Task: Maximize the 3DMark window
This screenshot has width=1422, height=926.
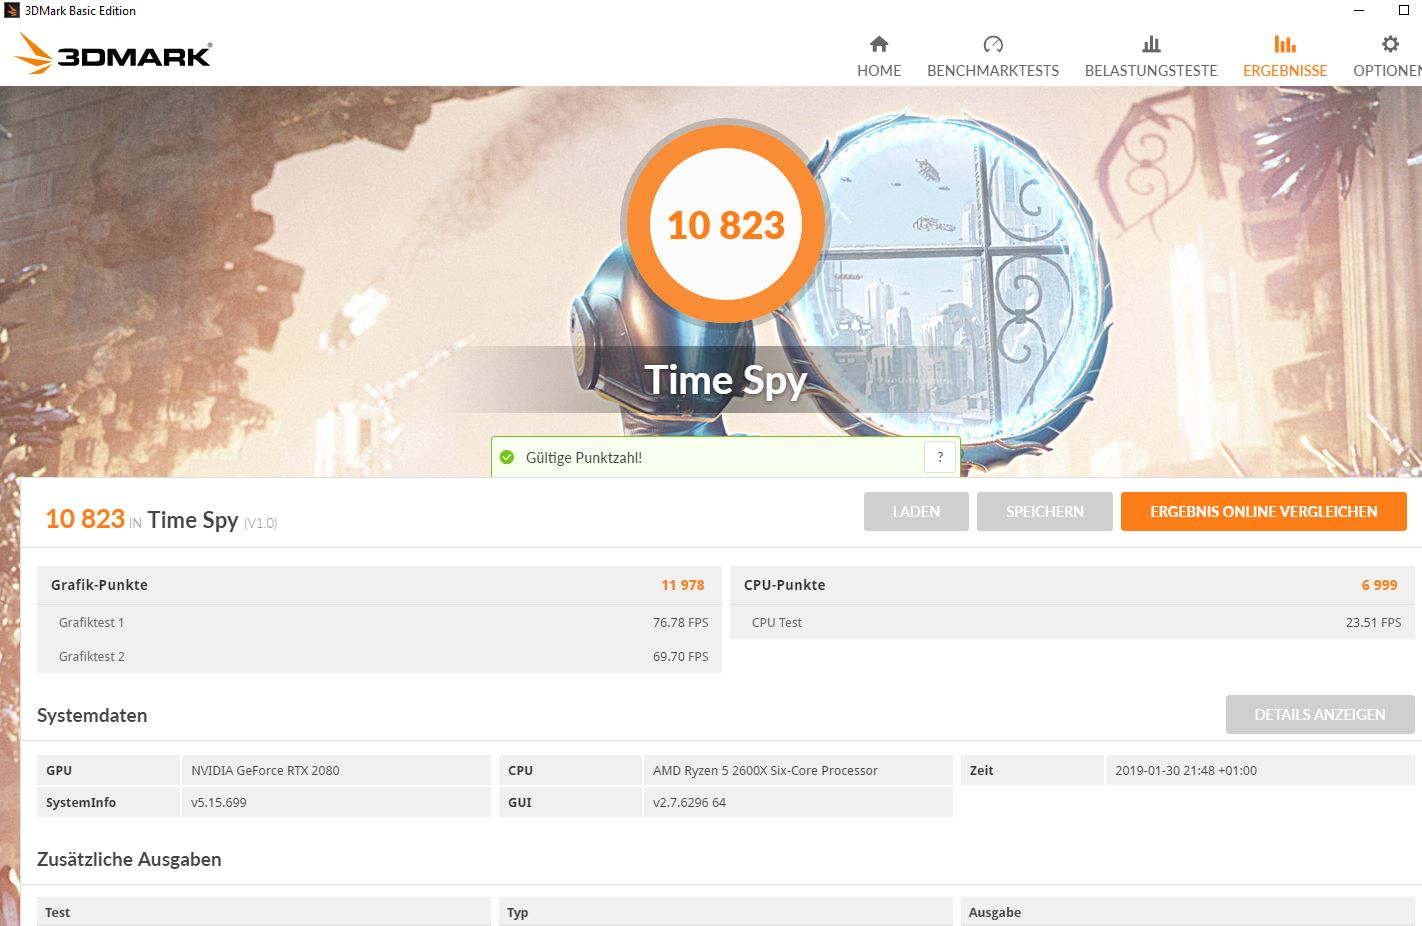Action: click(1404, 10)
